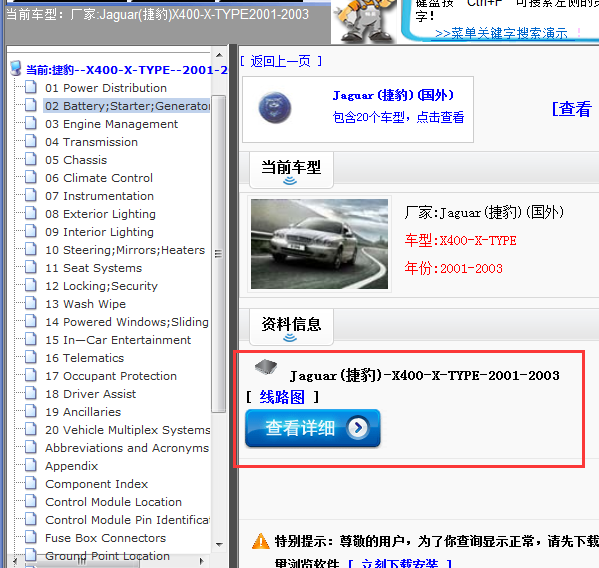The height and width of the screenshot is (568, 599).
Task: Select Control Module Location entry
Action: click(113, 502)
